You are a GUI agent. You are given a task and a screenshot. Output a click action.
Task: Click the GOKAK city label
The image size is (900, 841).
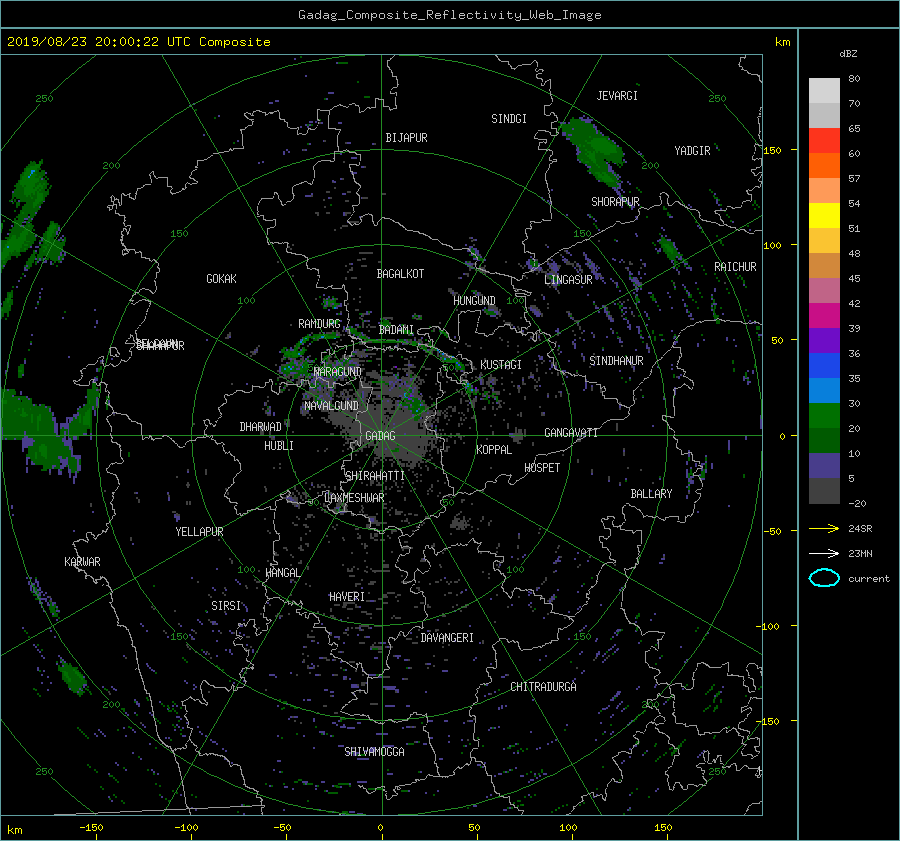(222, 279)
